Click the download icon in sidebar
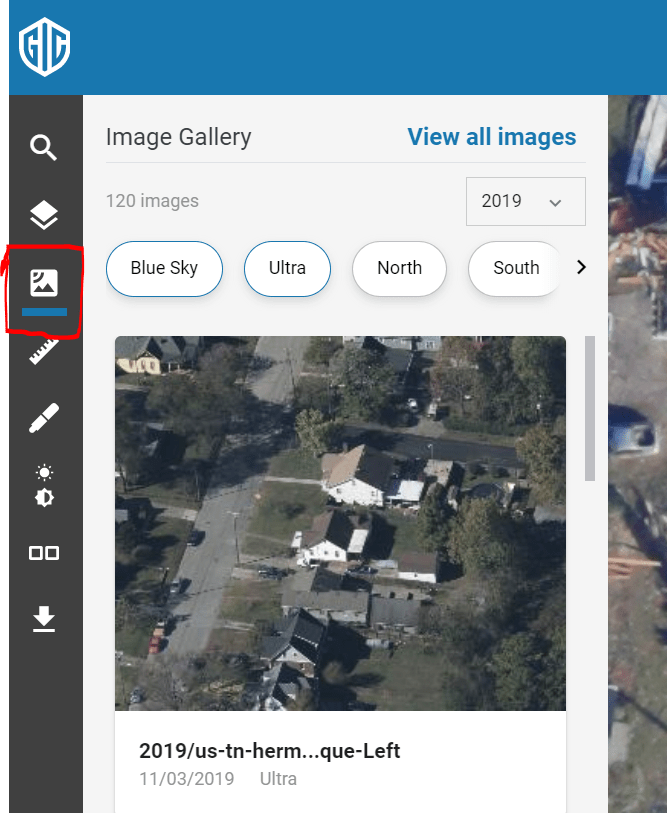Image resolution: width=667 pixels, height=813 pixels. [44, 620]
